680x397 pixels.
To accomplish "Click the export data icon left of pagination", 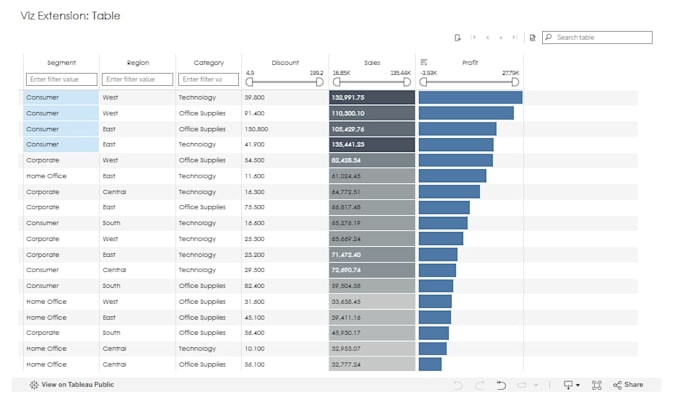I will [458, 38].
